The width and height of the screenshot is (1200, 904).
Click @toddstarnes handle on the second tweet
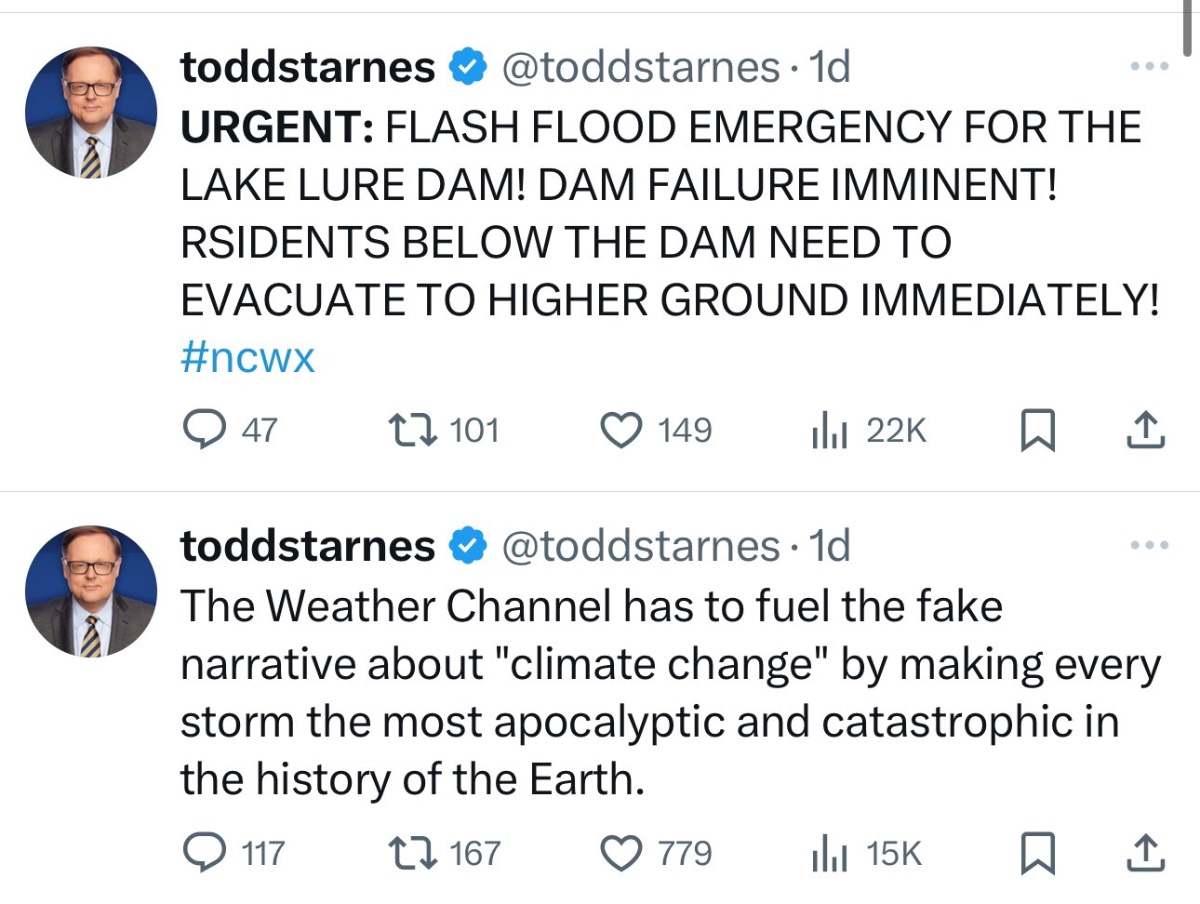point(639,546)
